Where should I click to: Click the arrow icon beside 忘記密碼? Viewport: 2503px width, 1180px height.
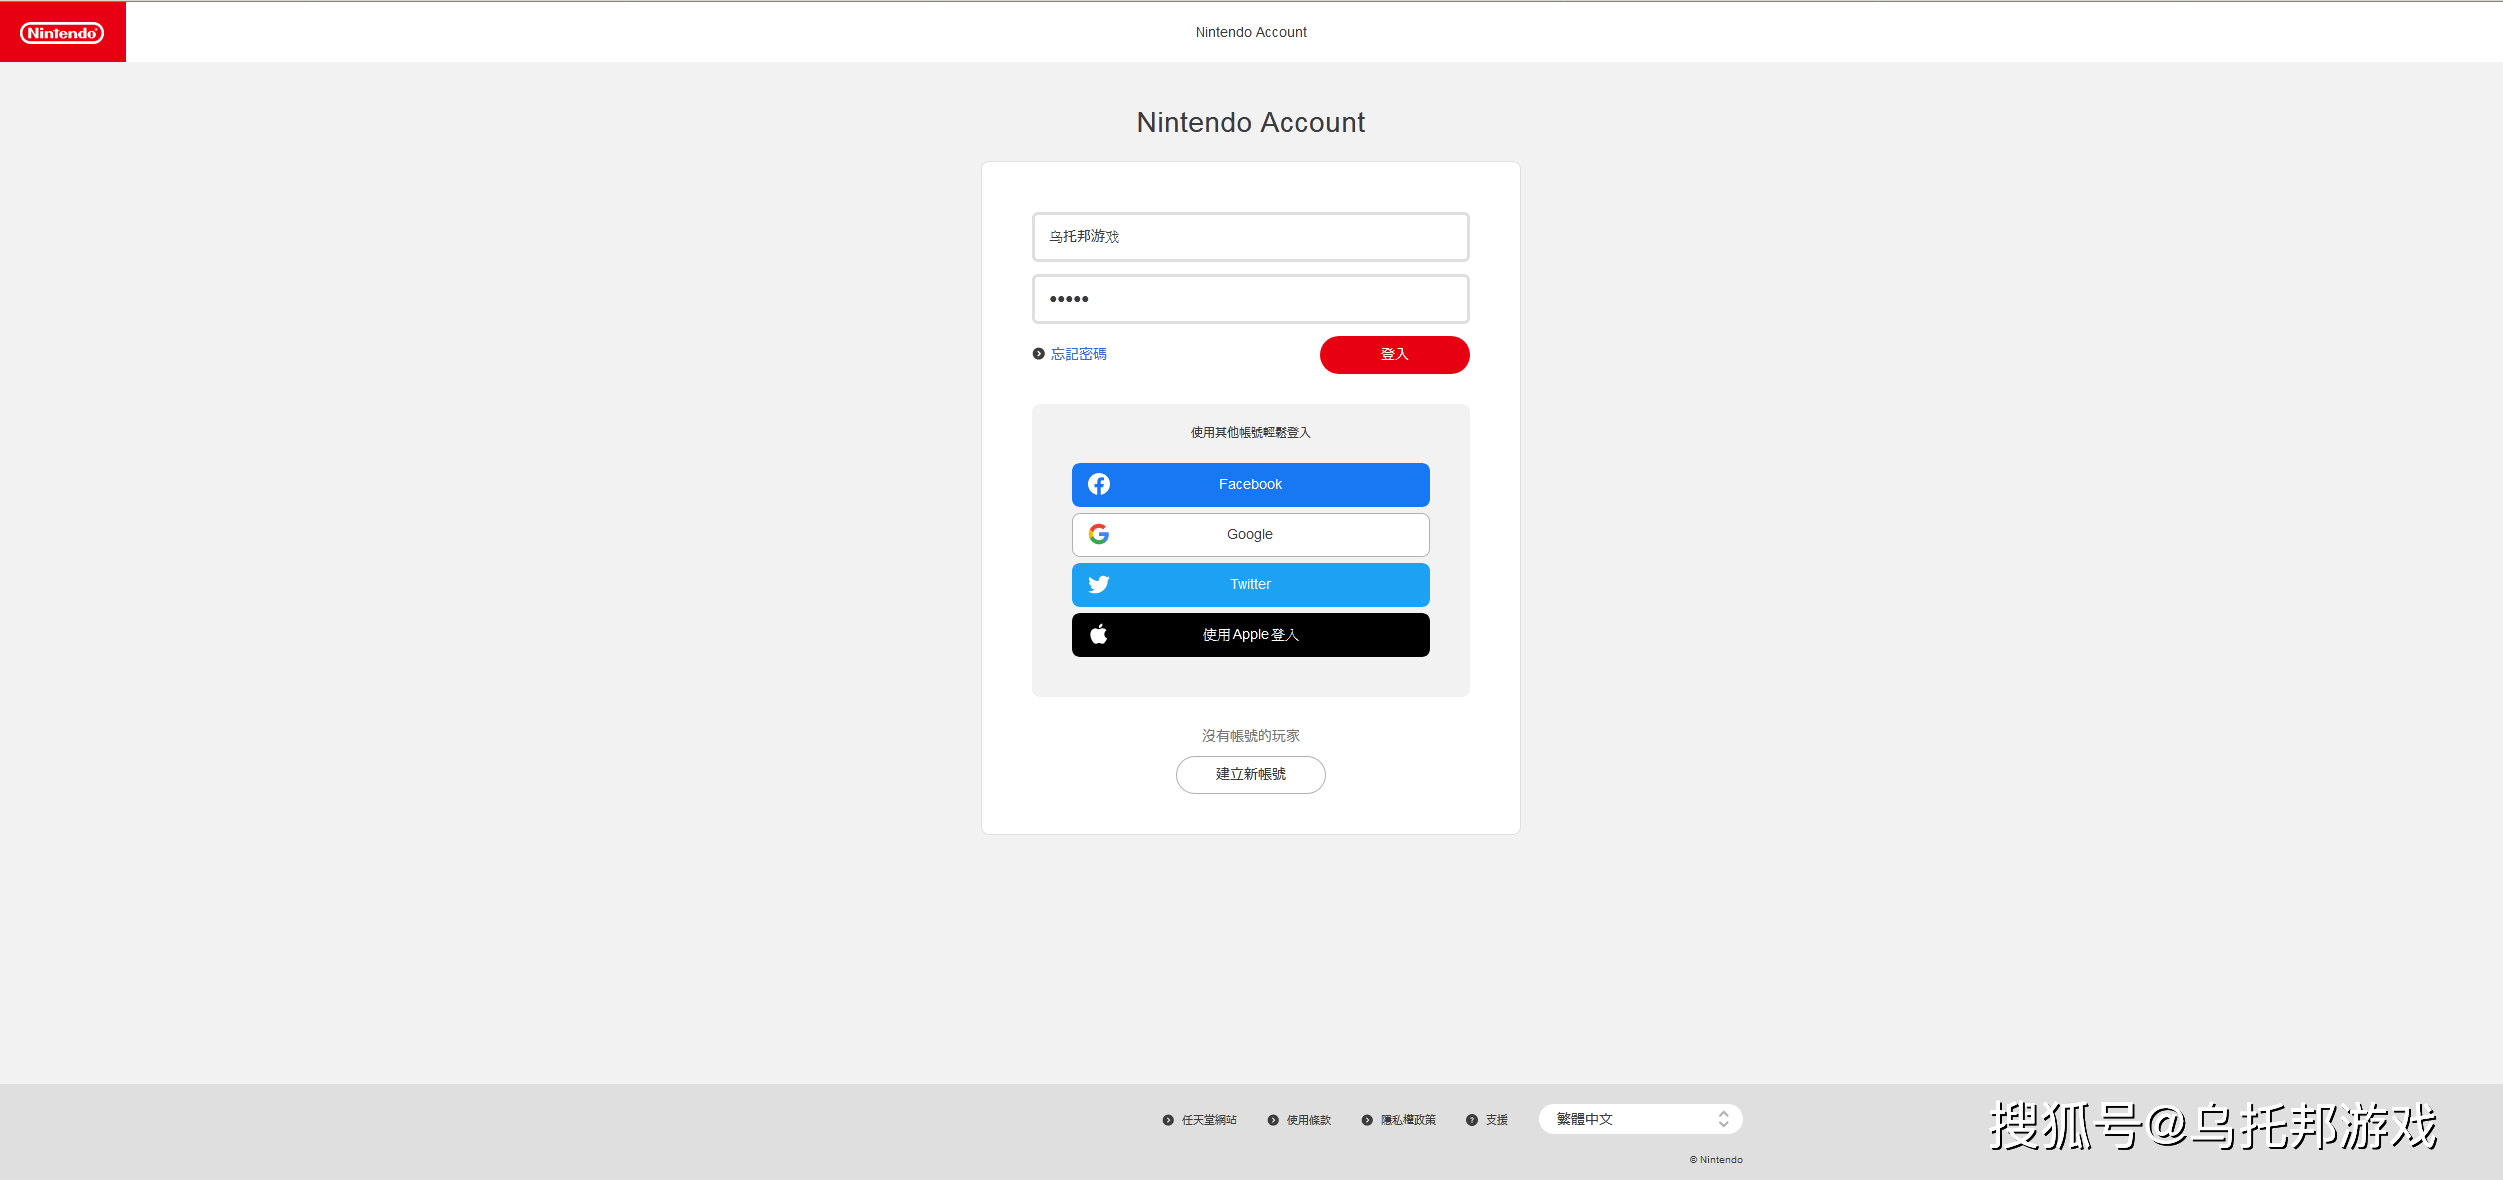coord(1038,354)
